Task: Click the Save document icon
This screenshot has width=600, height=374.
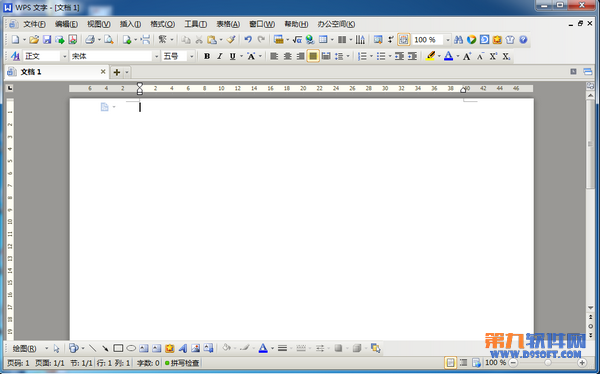Action: 47,39
